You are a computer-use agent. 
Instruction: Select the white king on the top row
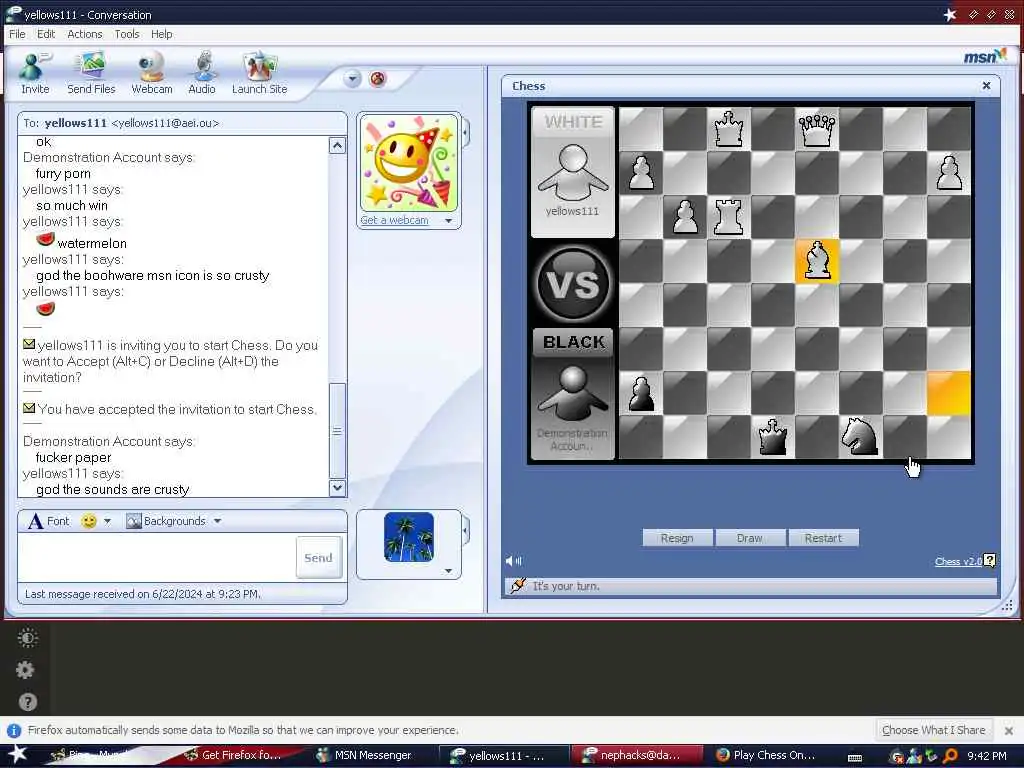pyautogui.click(x=728, y=129)
